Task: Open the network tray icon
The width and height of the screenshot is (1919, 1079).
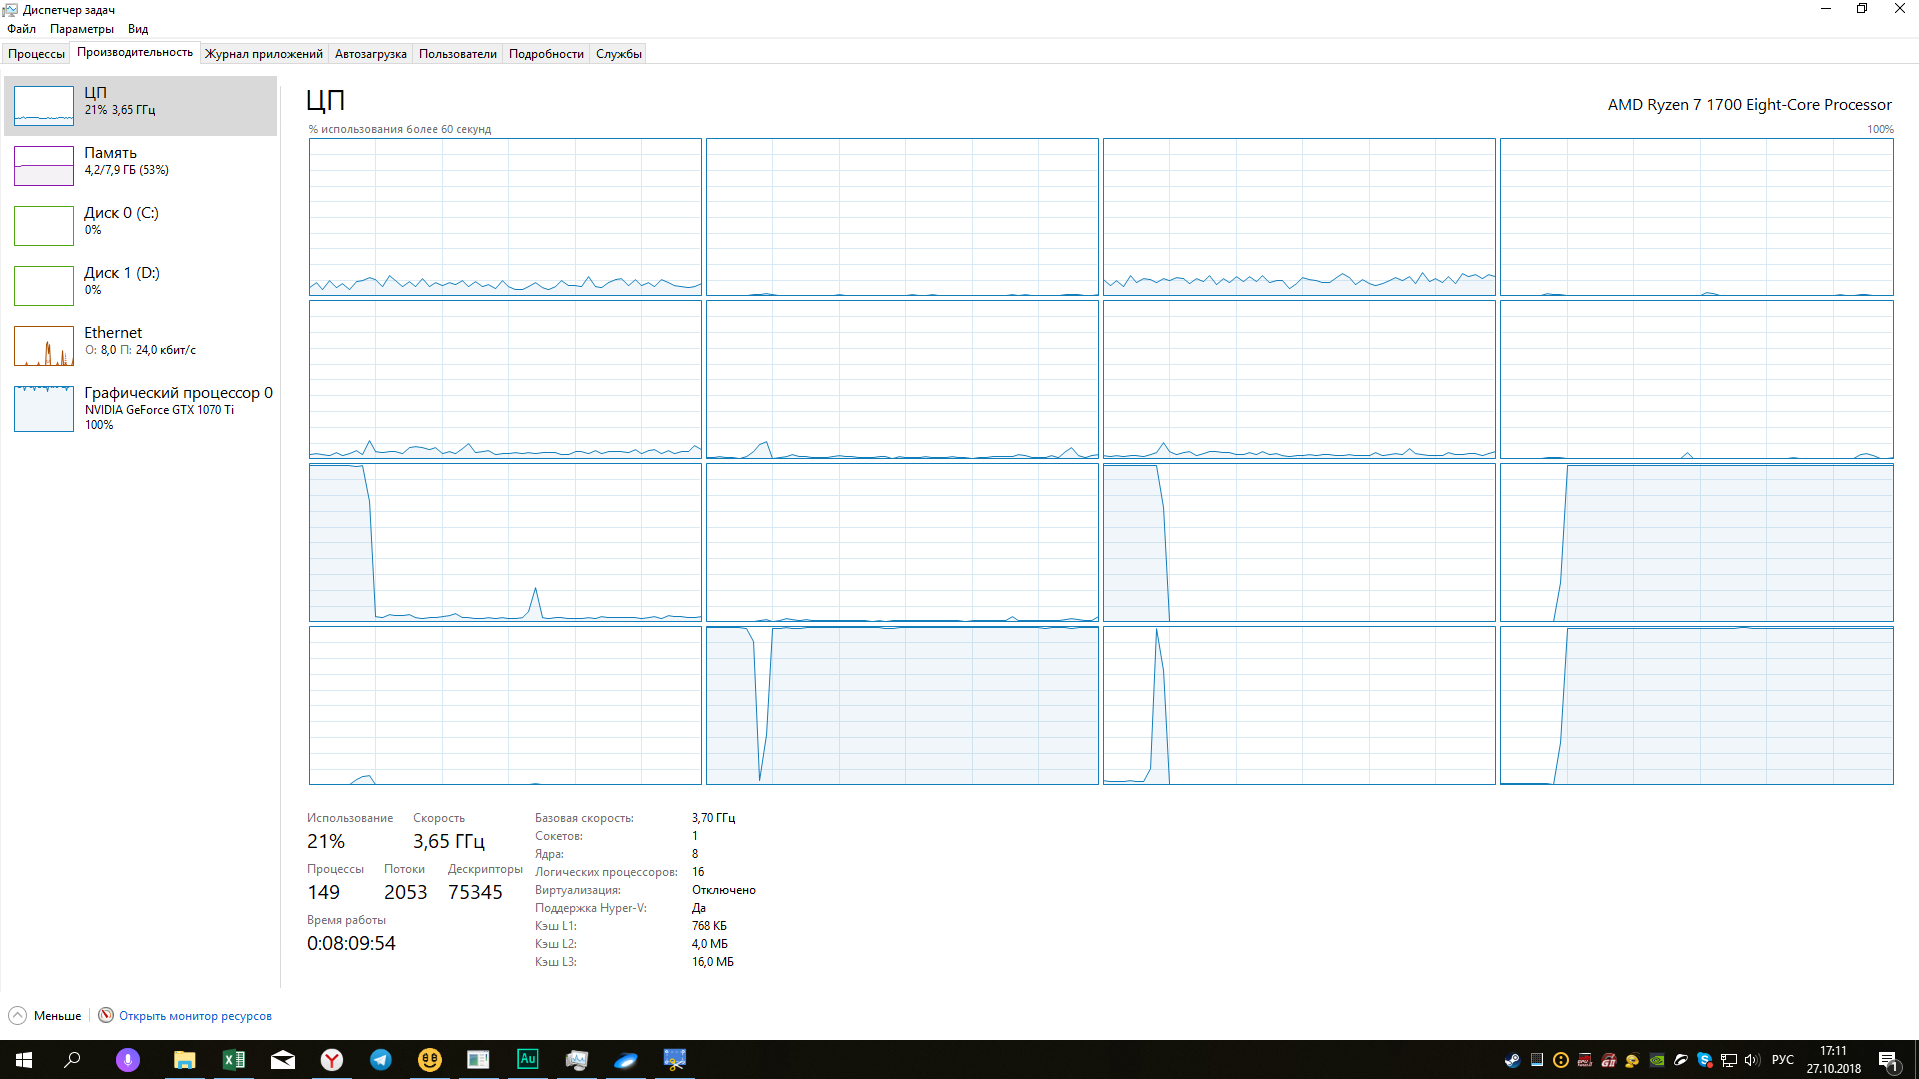Action: (x=1729, y=1060)
